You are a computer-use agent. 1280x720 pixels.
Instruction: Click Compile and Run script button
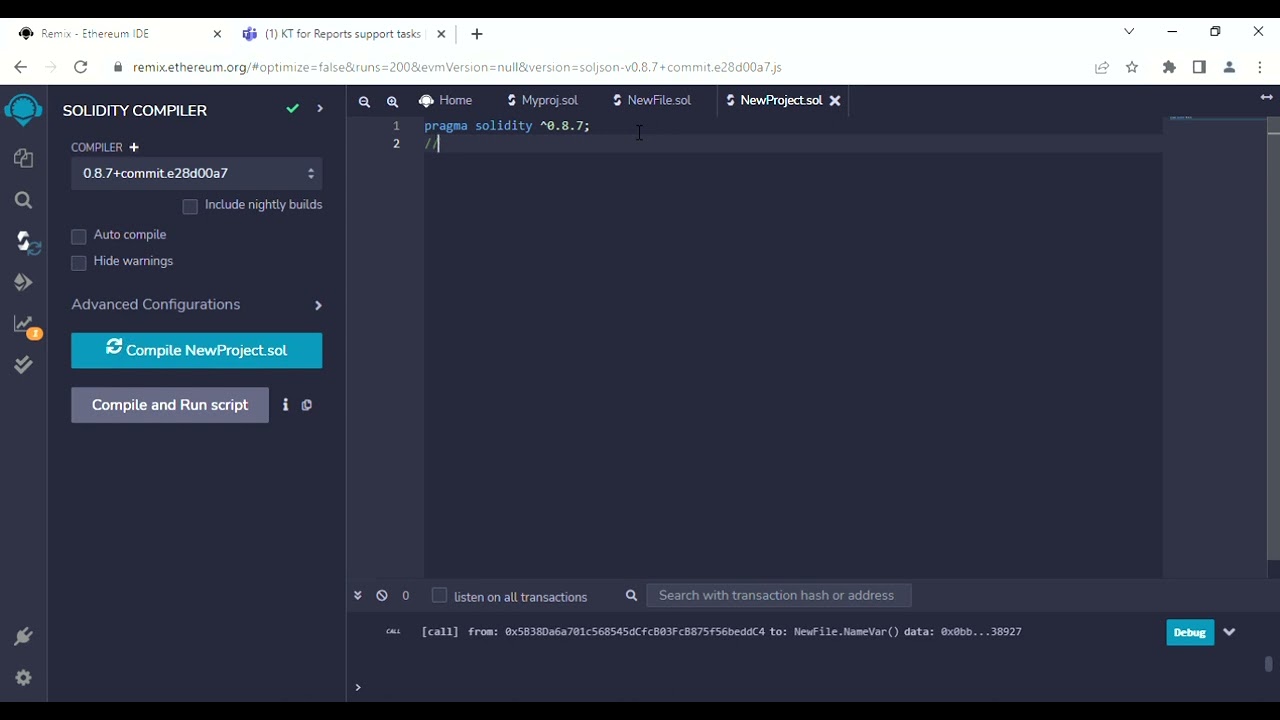(170, 405)
